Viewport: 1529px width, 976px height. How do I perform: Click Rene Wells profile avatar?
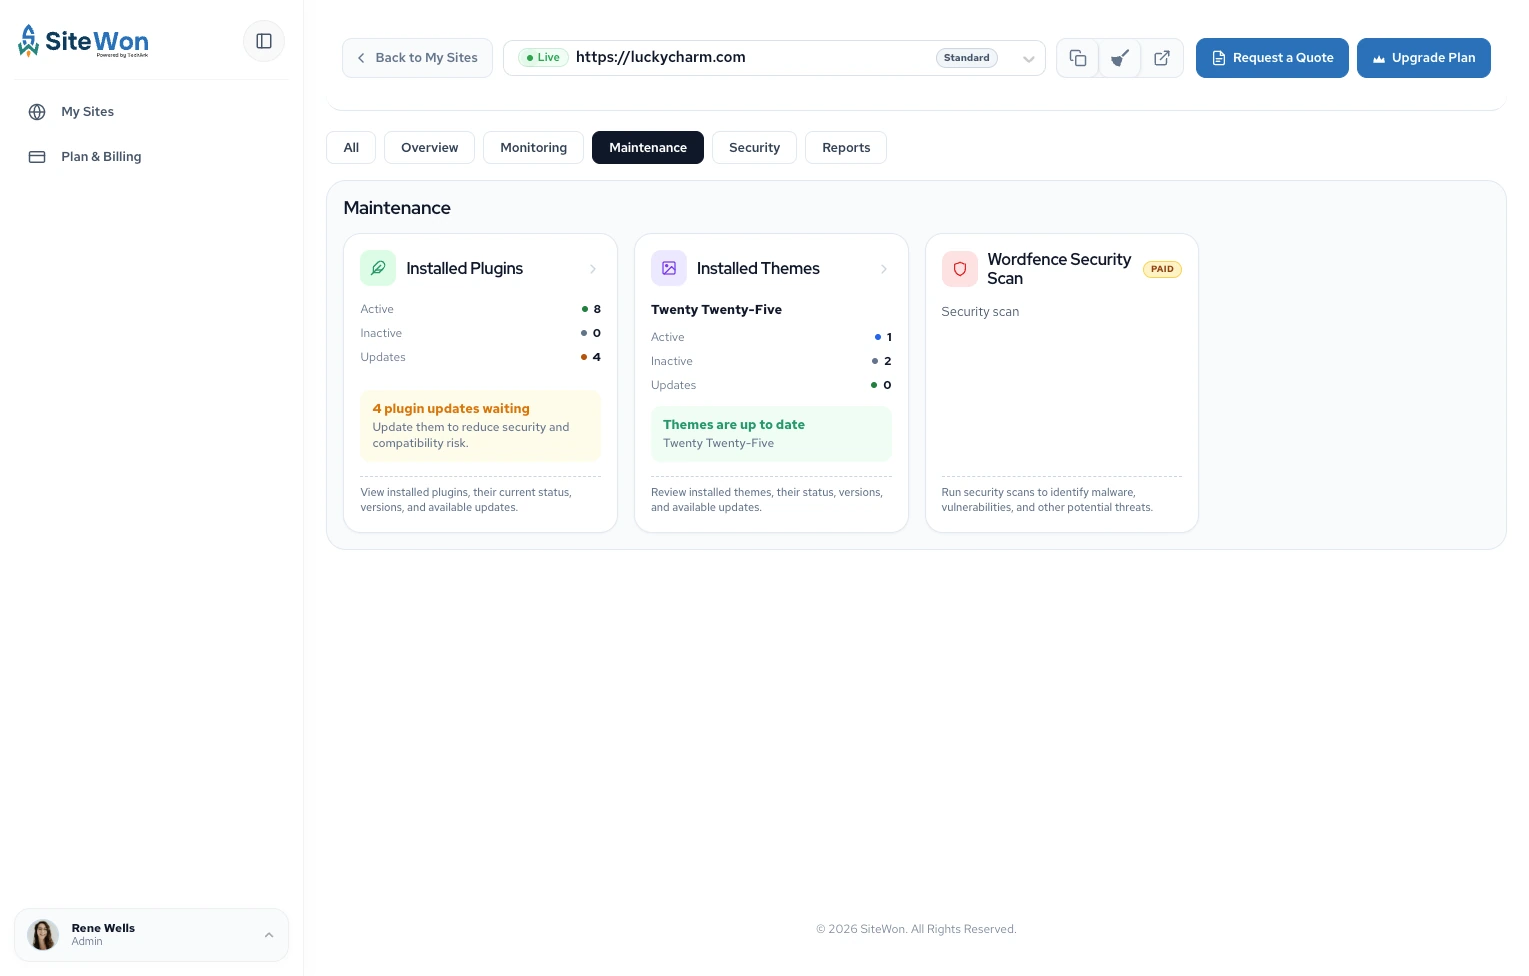(x=43, y=935)
